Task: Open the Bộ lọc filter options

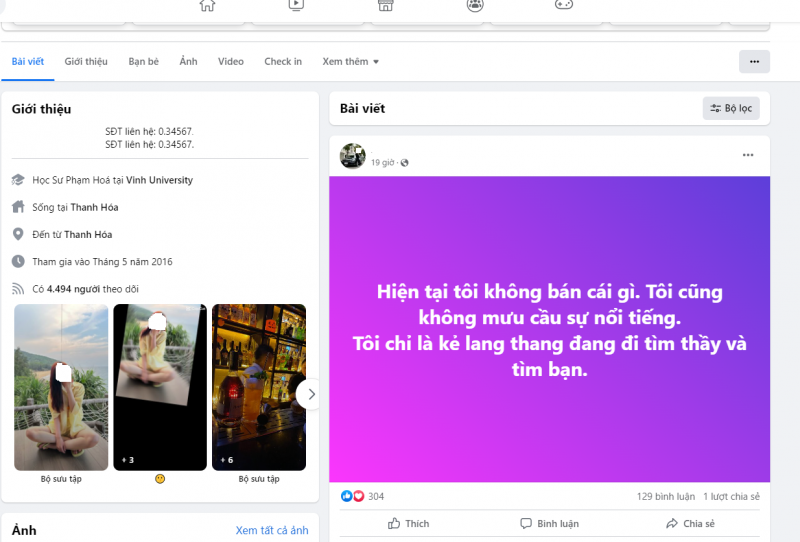Action: (731, 108)
